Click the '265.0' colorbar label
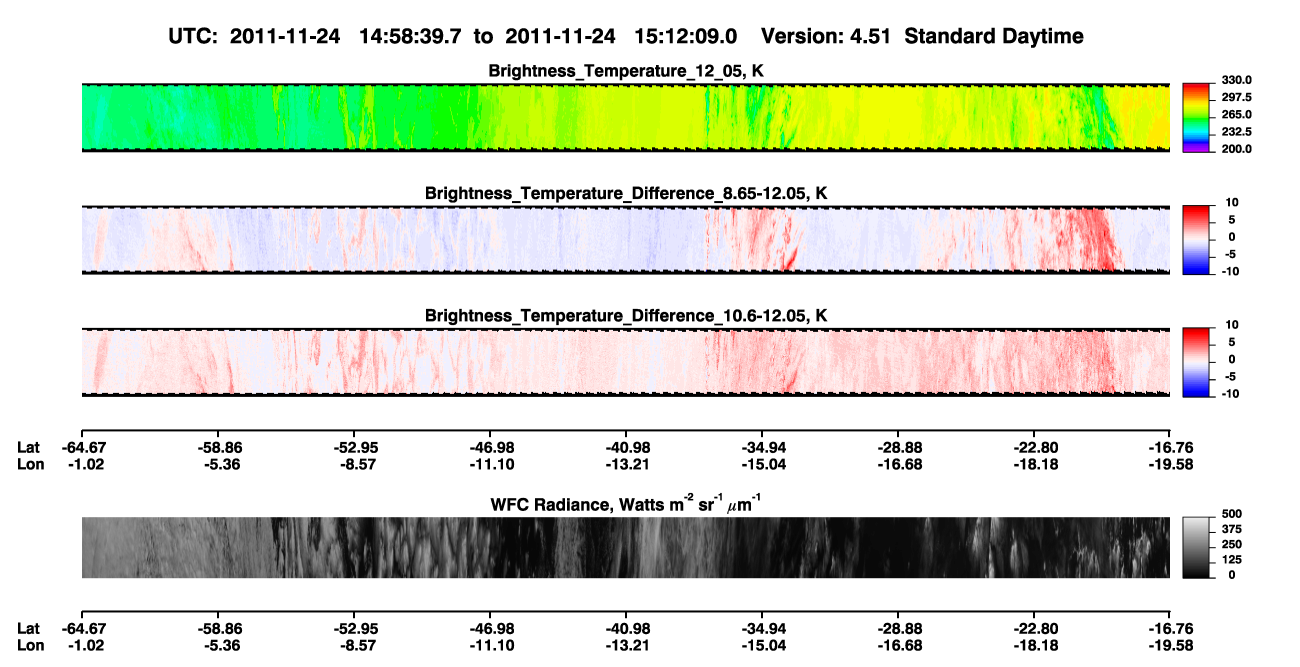The width and height of the screenshot is (1300, 667). pyautogui.click(x=1237, y=115)
